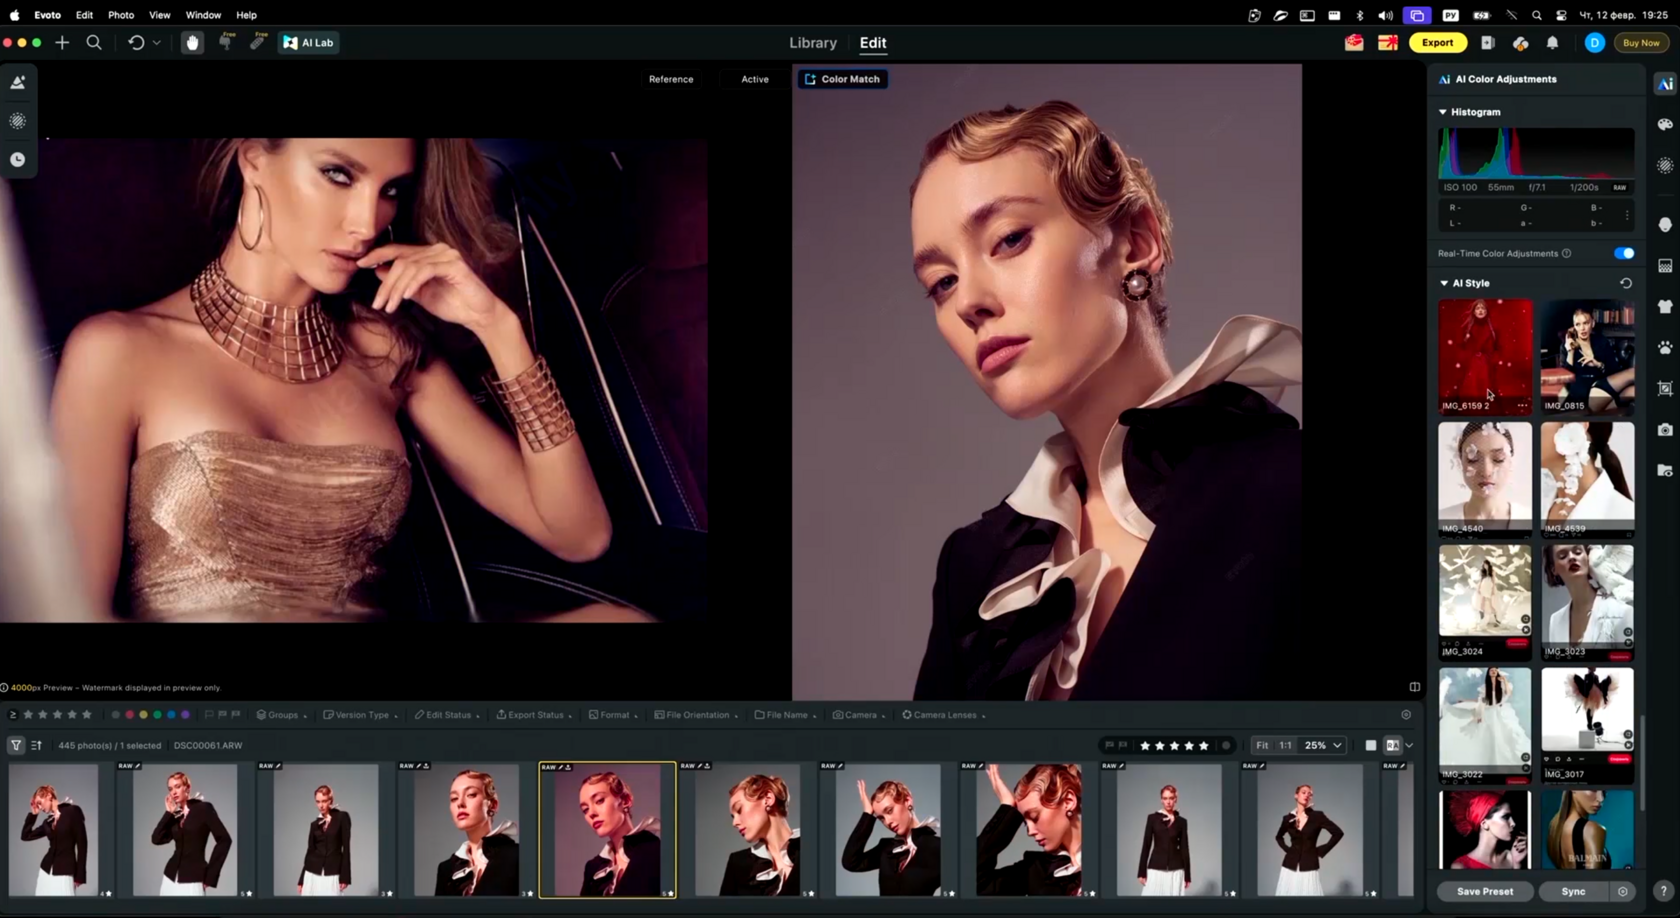Open the camera tethering panel icon

point(1665,430)
